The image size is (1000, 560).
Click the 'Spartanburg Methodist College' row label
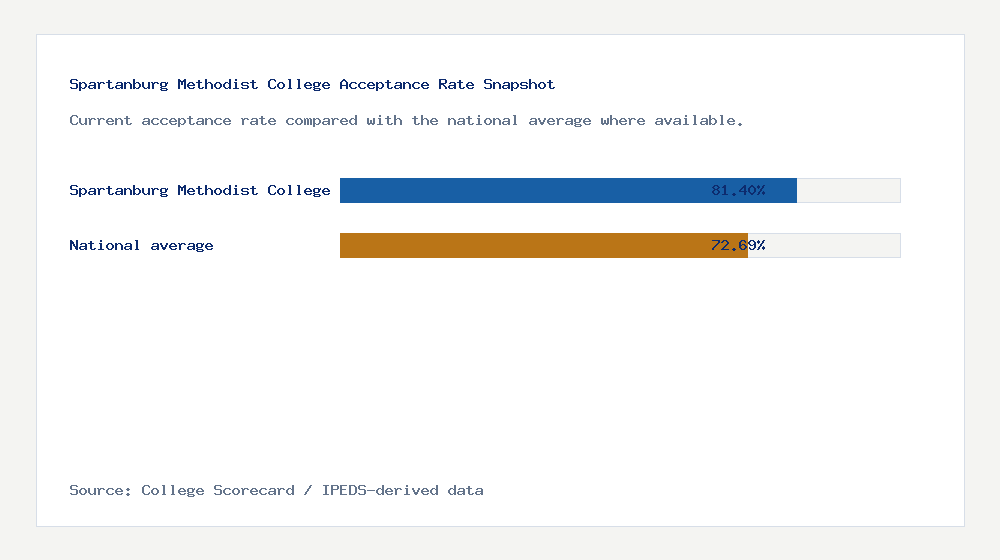[x=200, y=191]
